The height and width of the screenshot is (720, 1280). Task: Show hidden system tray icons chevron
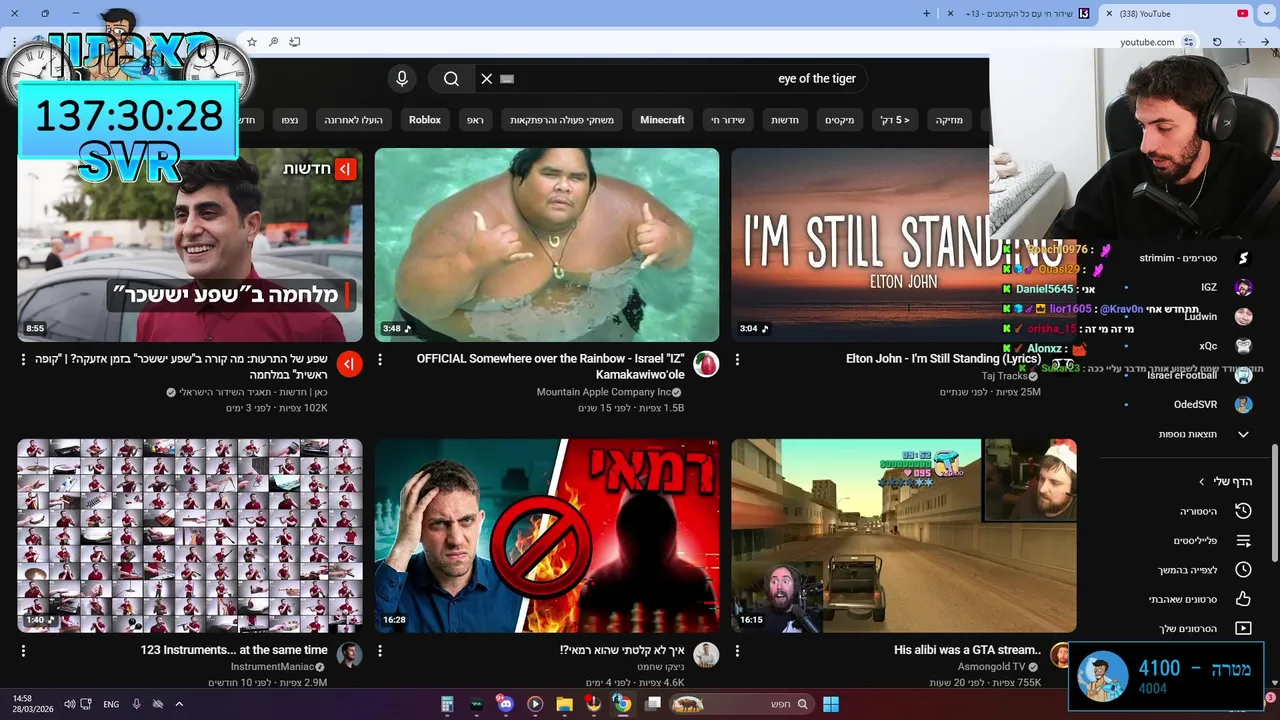click(179, 704)
